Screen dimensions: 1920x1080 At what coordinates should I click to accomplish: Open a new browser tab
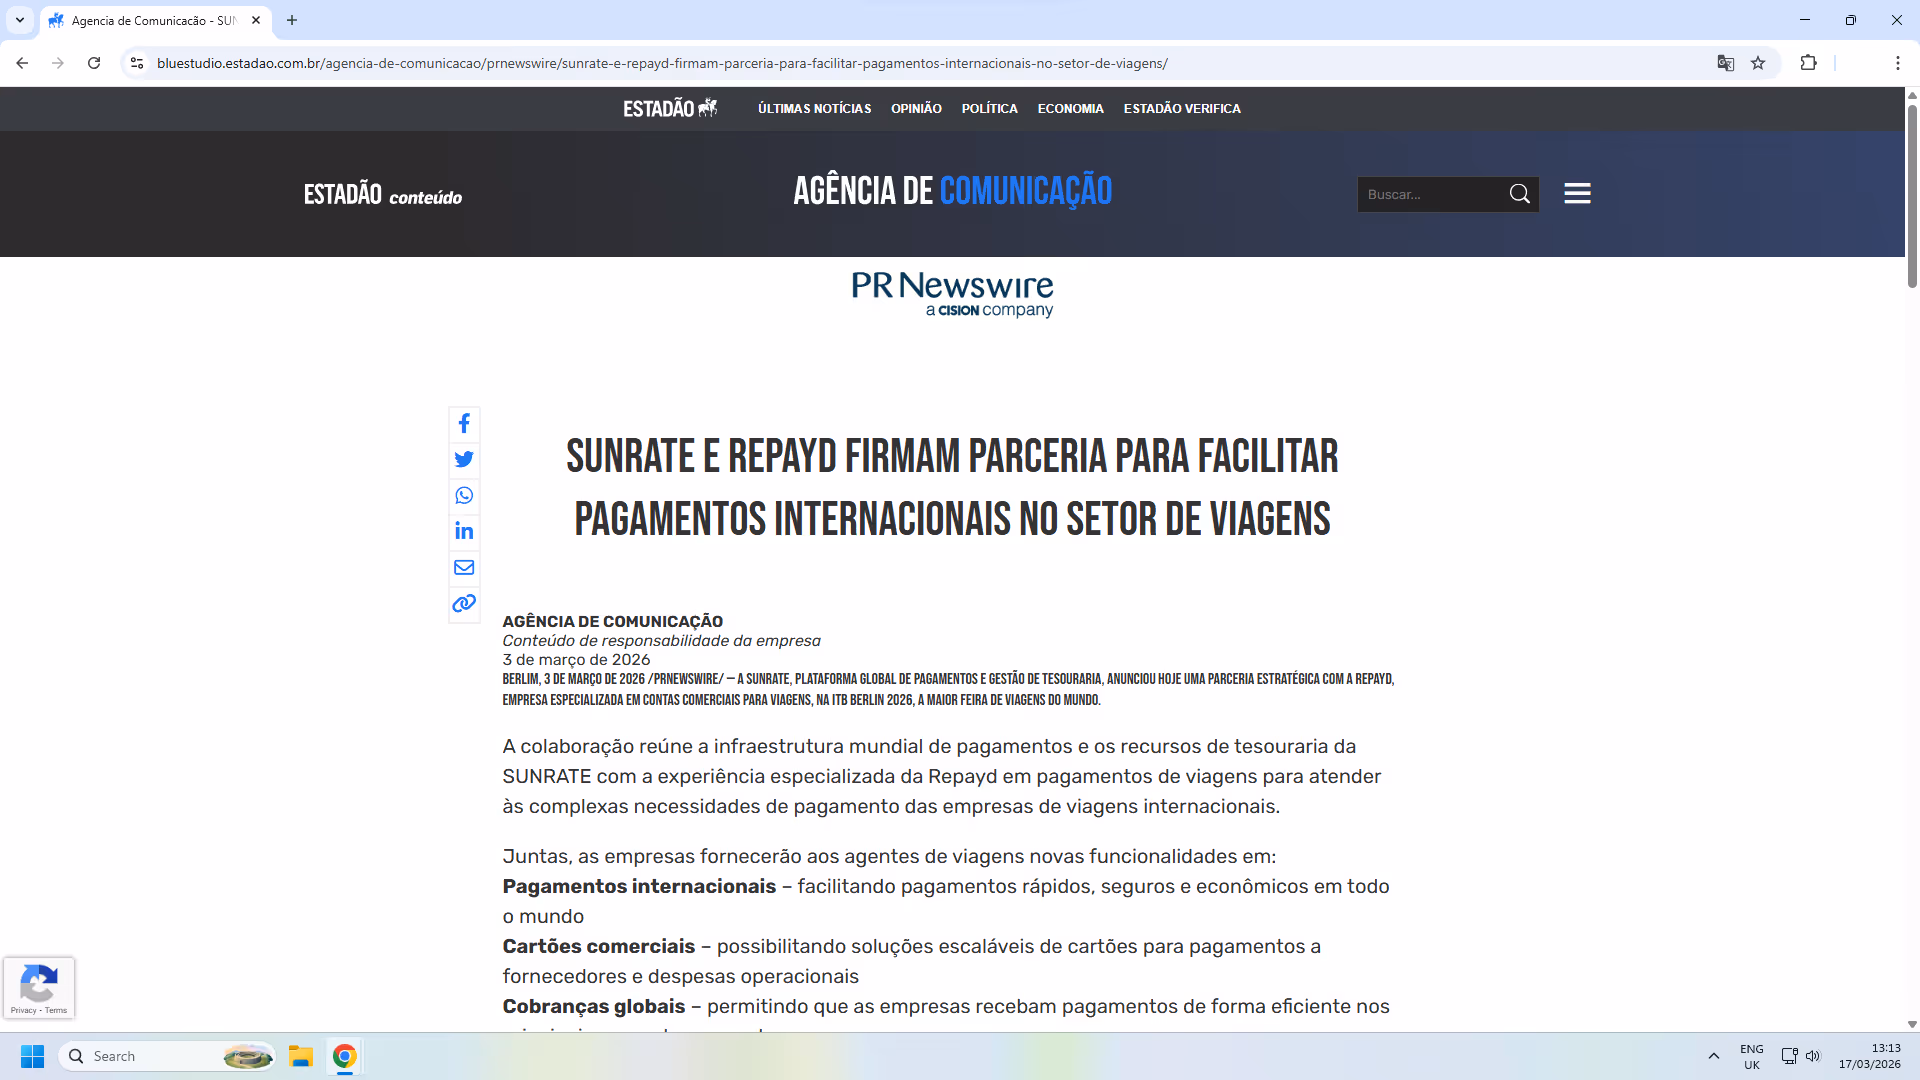point(292,20)
